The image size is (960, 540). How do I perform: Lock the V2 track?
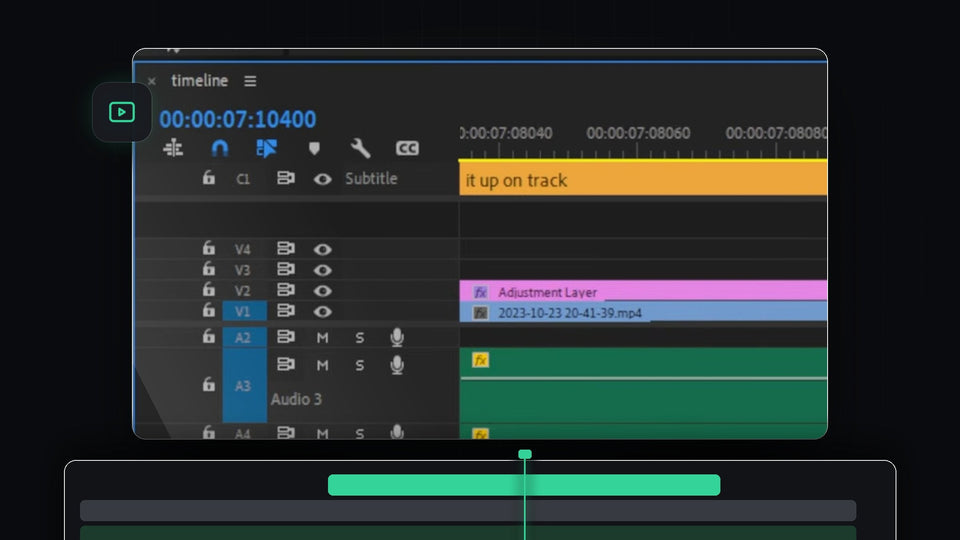point(209,289)
